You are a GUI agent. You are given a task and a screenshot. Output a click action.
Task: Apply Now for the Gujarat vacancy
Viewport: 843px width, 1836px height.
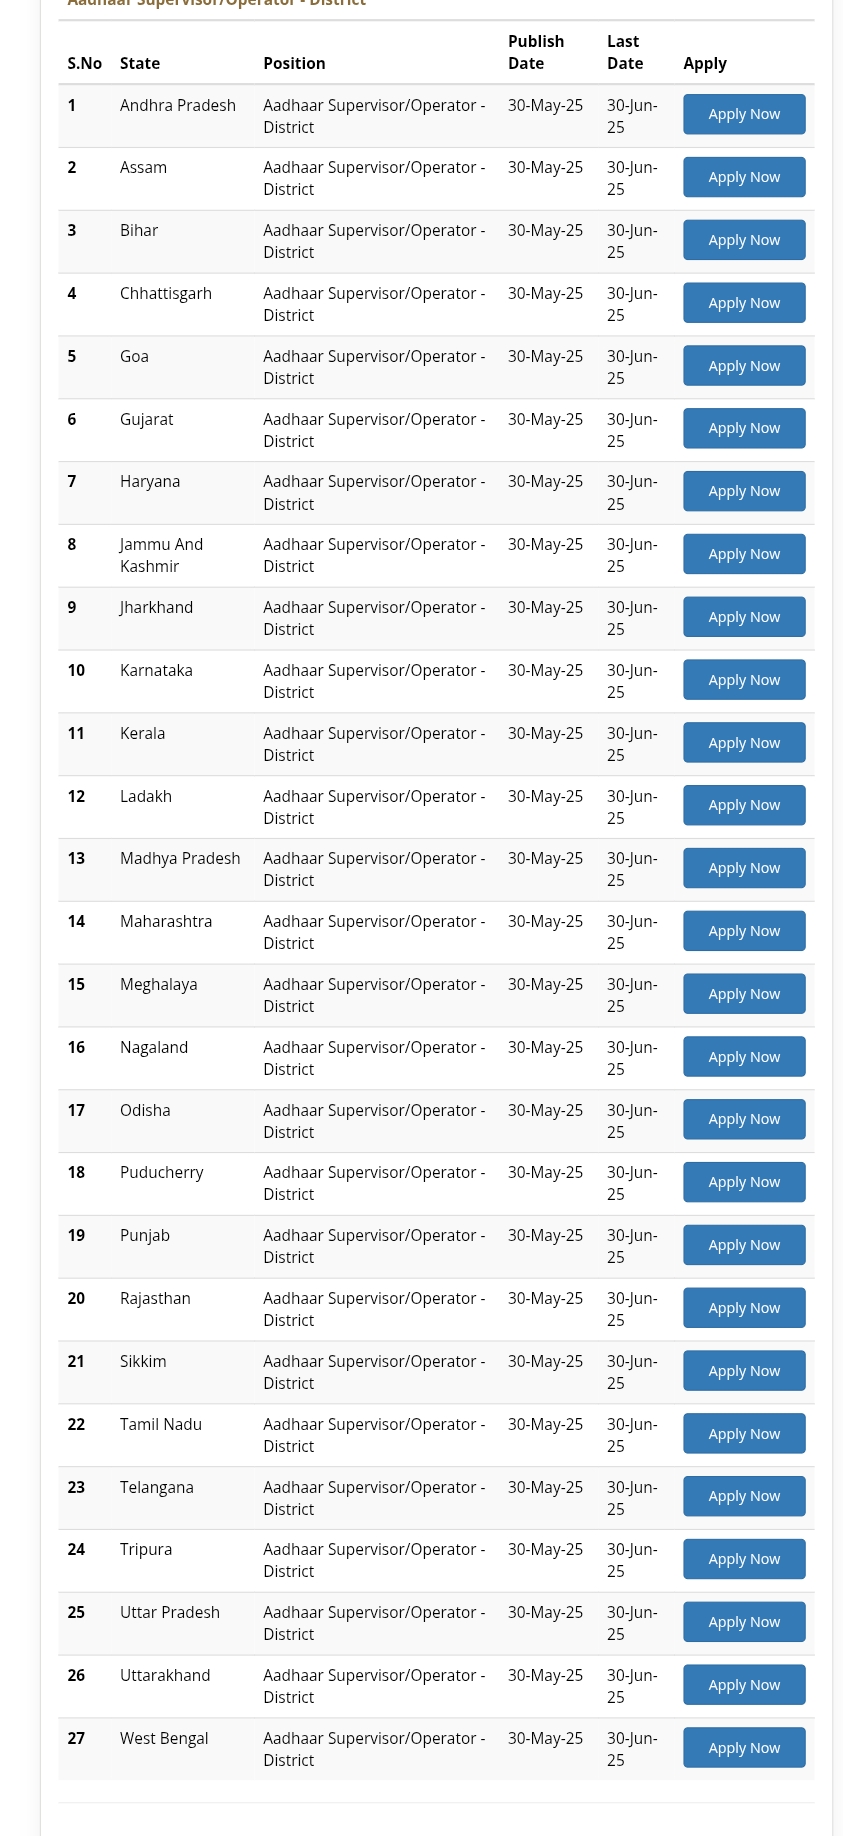coord(743,427)
